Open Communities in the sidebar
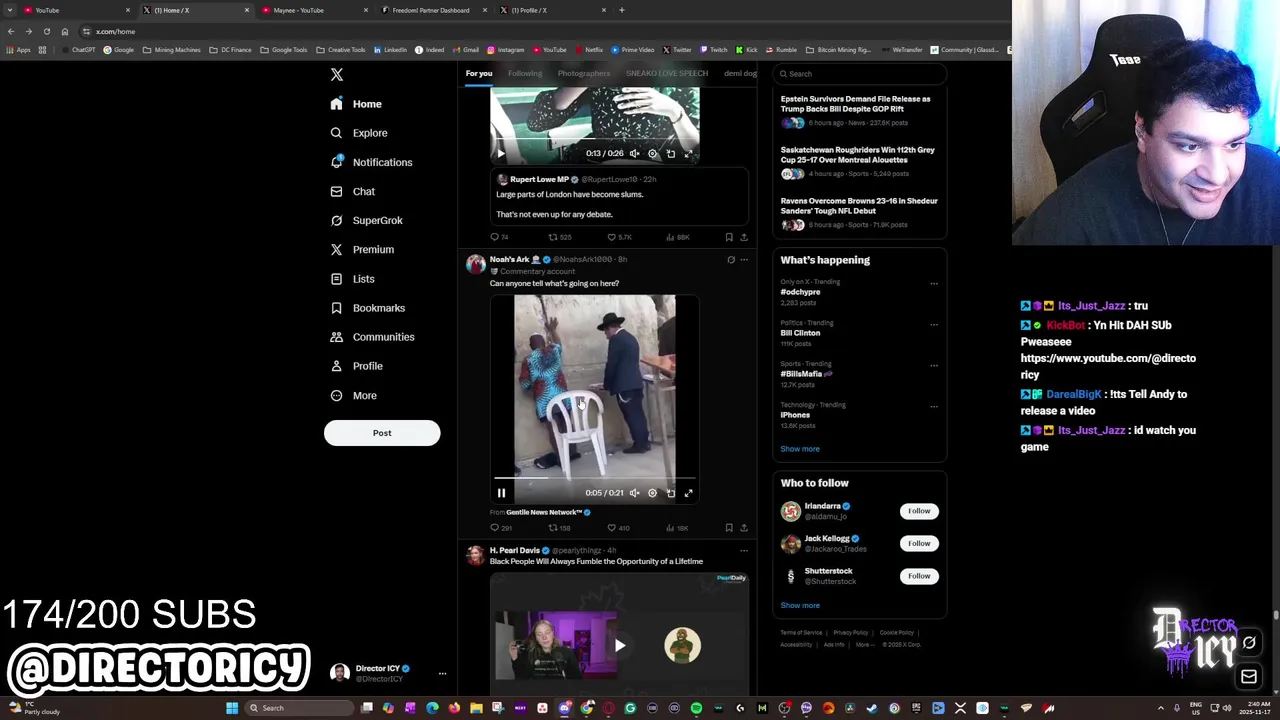 click(372, 337)
